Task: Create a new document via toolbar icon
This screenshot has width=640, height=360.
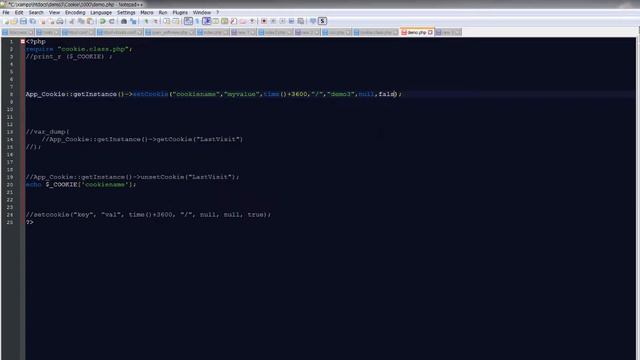Action: [5, 21]
